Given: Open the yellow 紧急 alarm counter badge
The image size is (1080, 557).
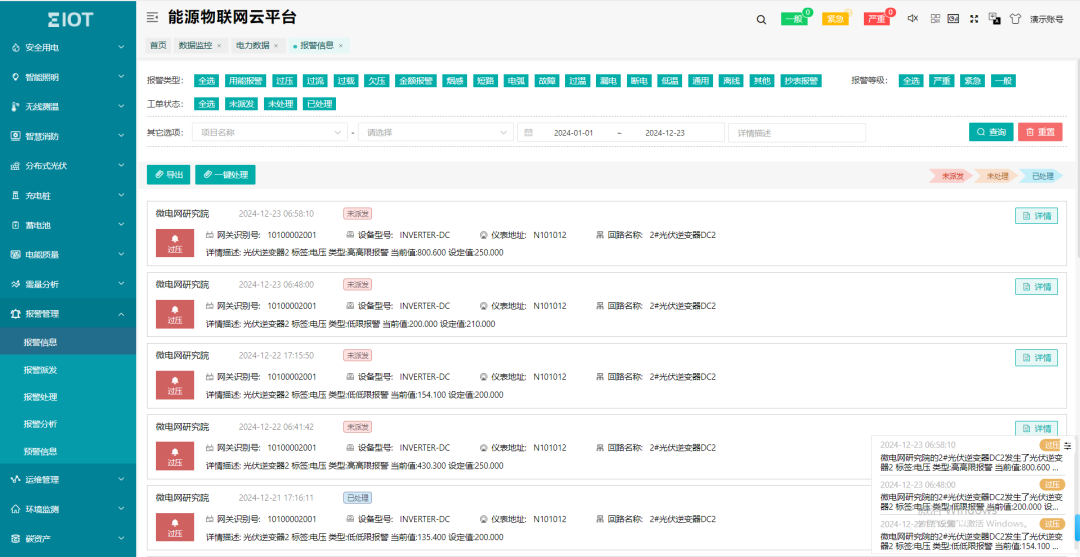Looking at the screenshot, I should 835,19.
